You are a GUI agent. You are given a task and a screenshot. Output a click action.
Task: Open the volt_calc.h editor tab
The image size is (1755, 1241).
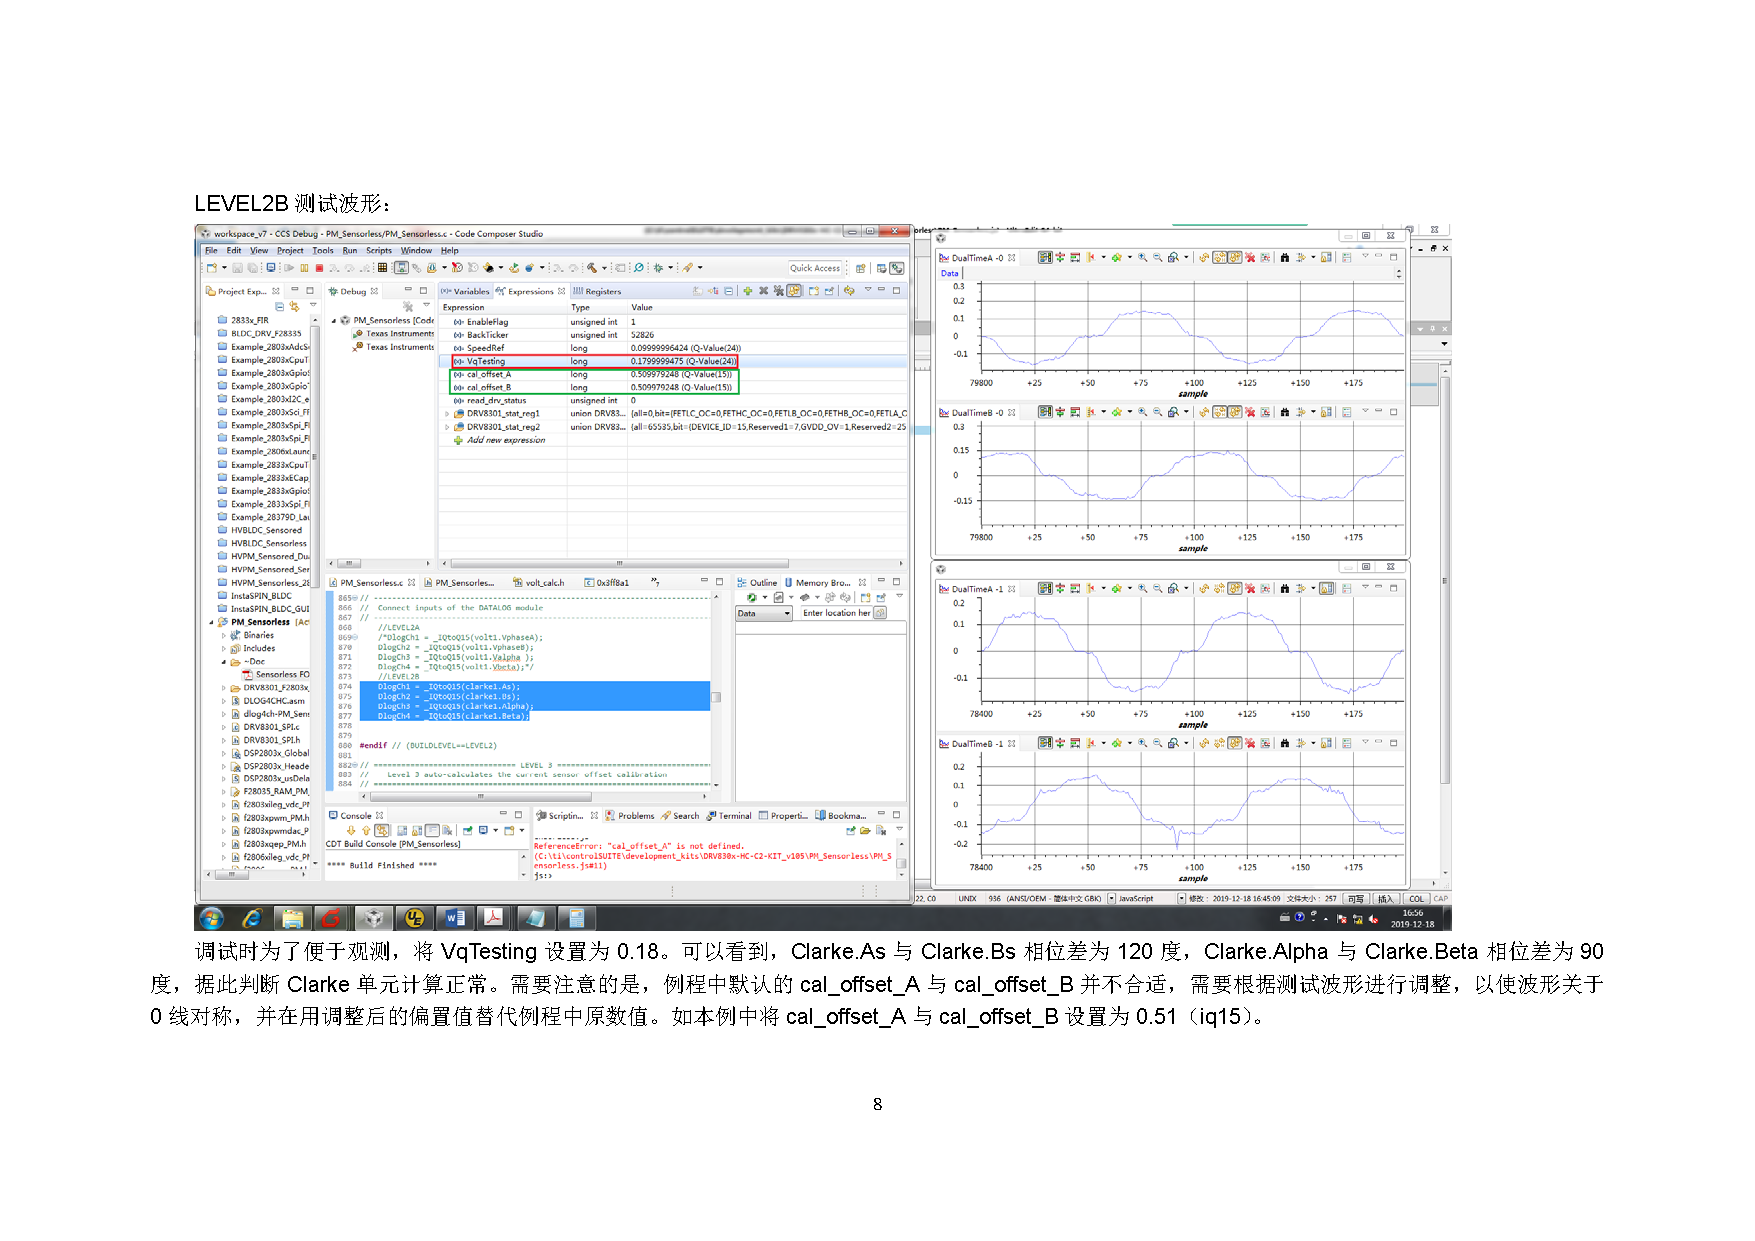[x=539, y=582]
